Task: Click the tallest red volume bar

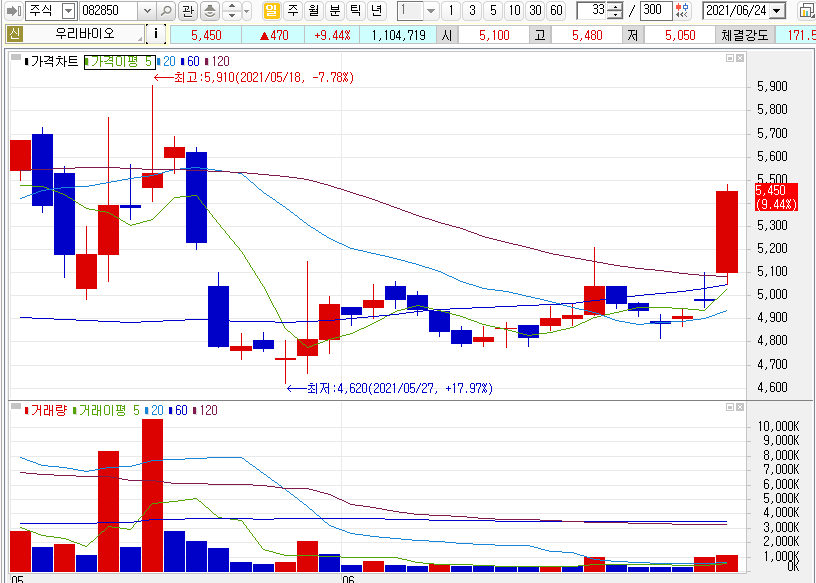Action: coord(152,495)
